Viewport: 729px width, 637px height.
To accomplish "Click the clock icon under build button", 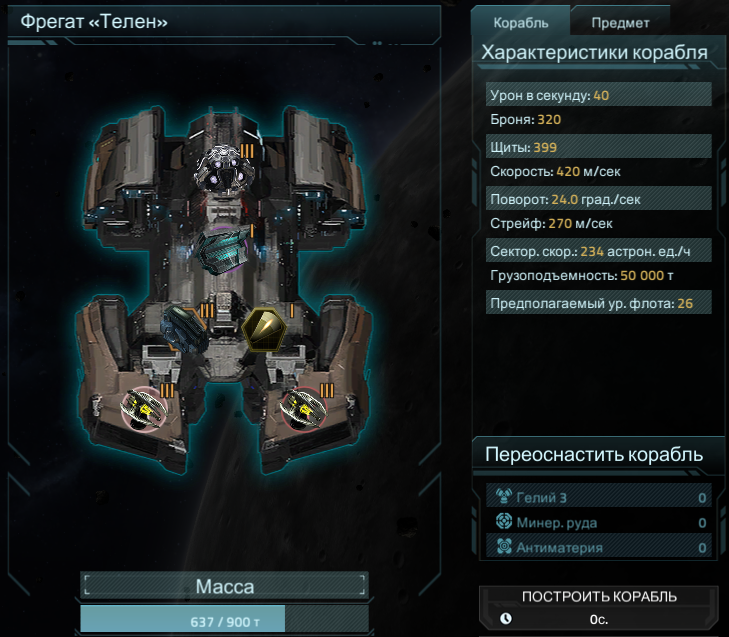I will click(x=506, y=618).
